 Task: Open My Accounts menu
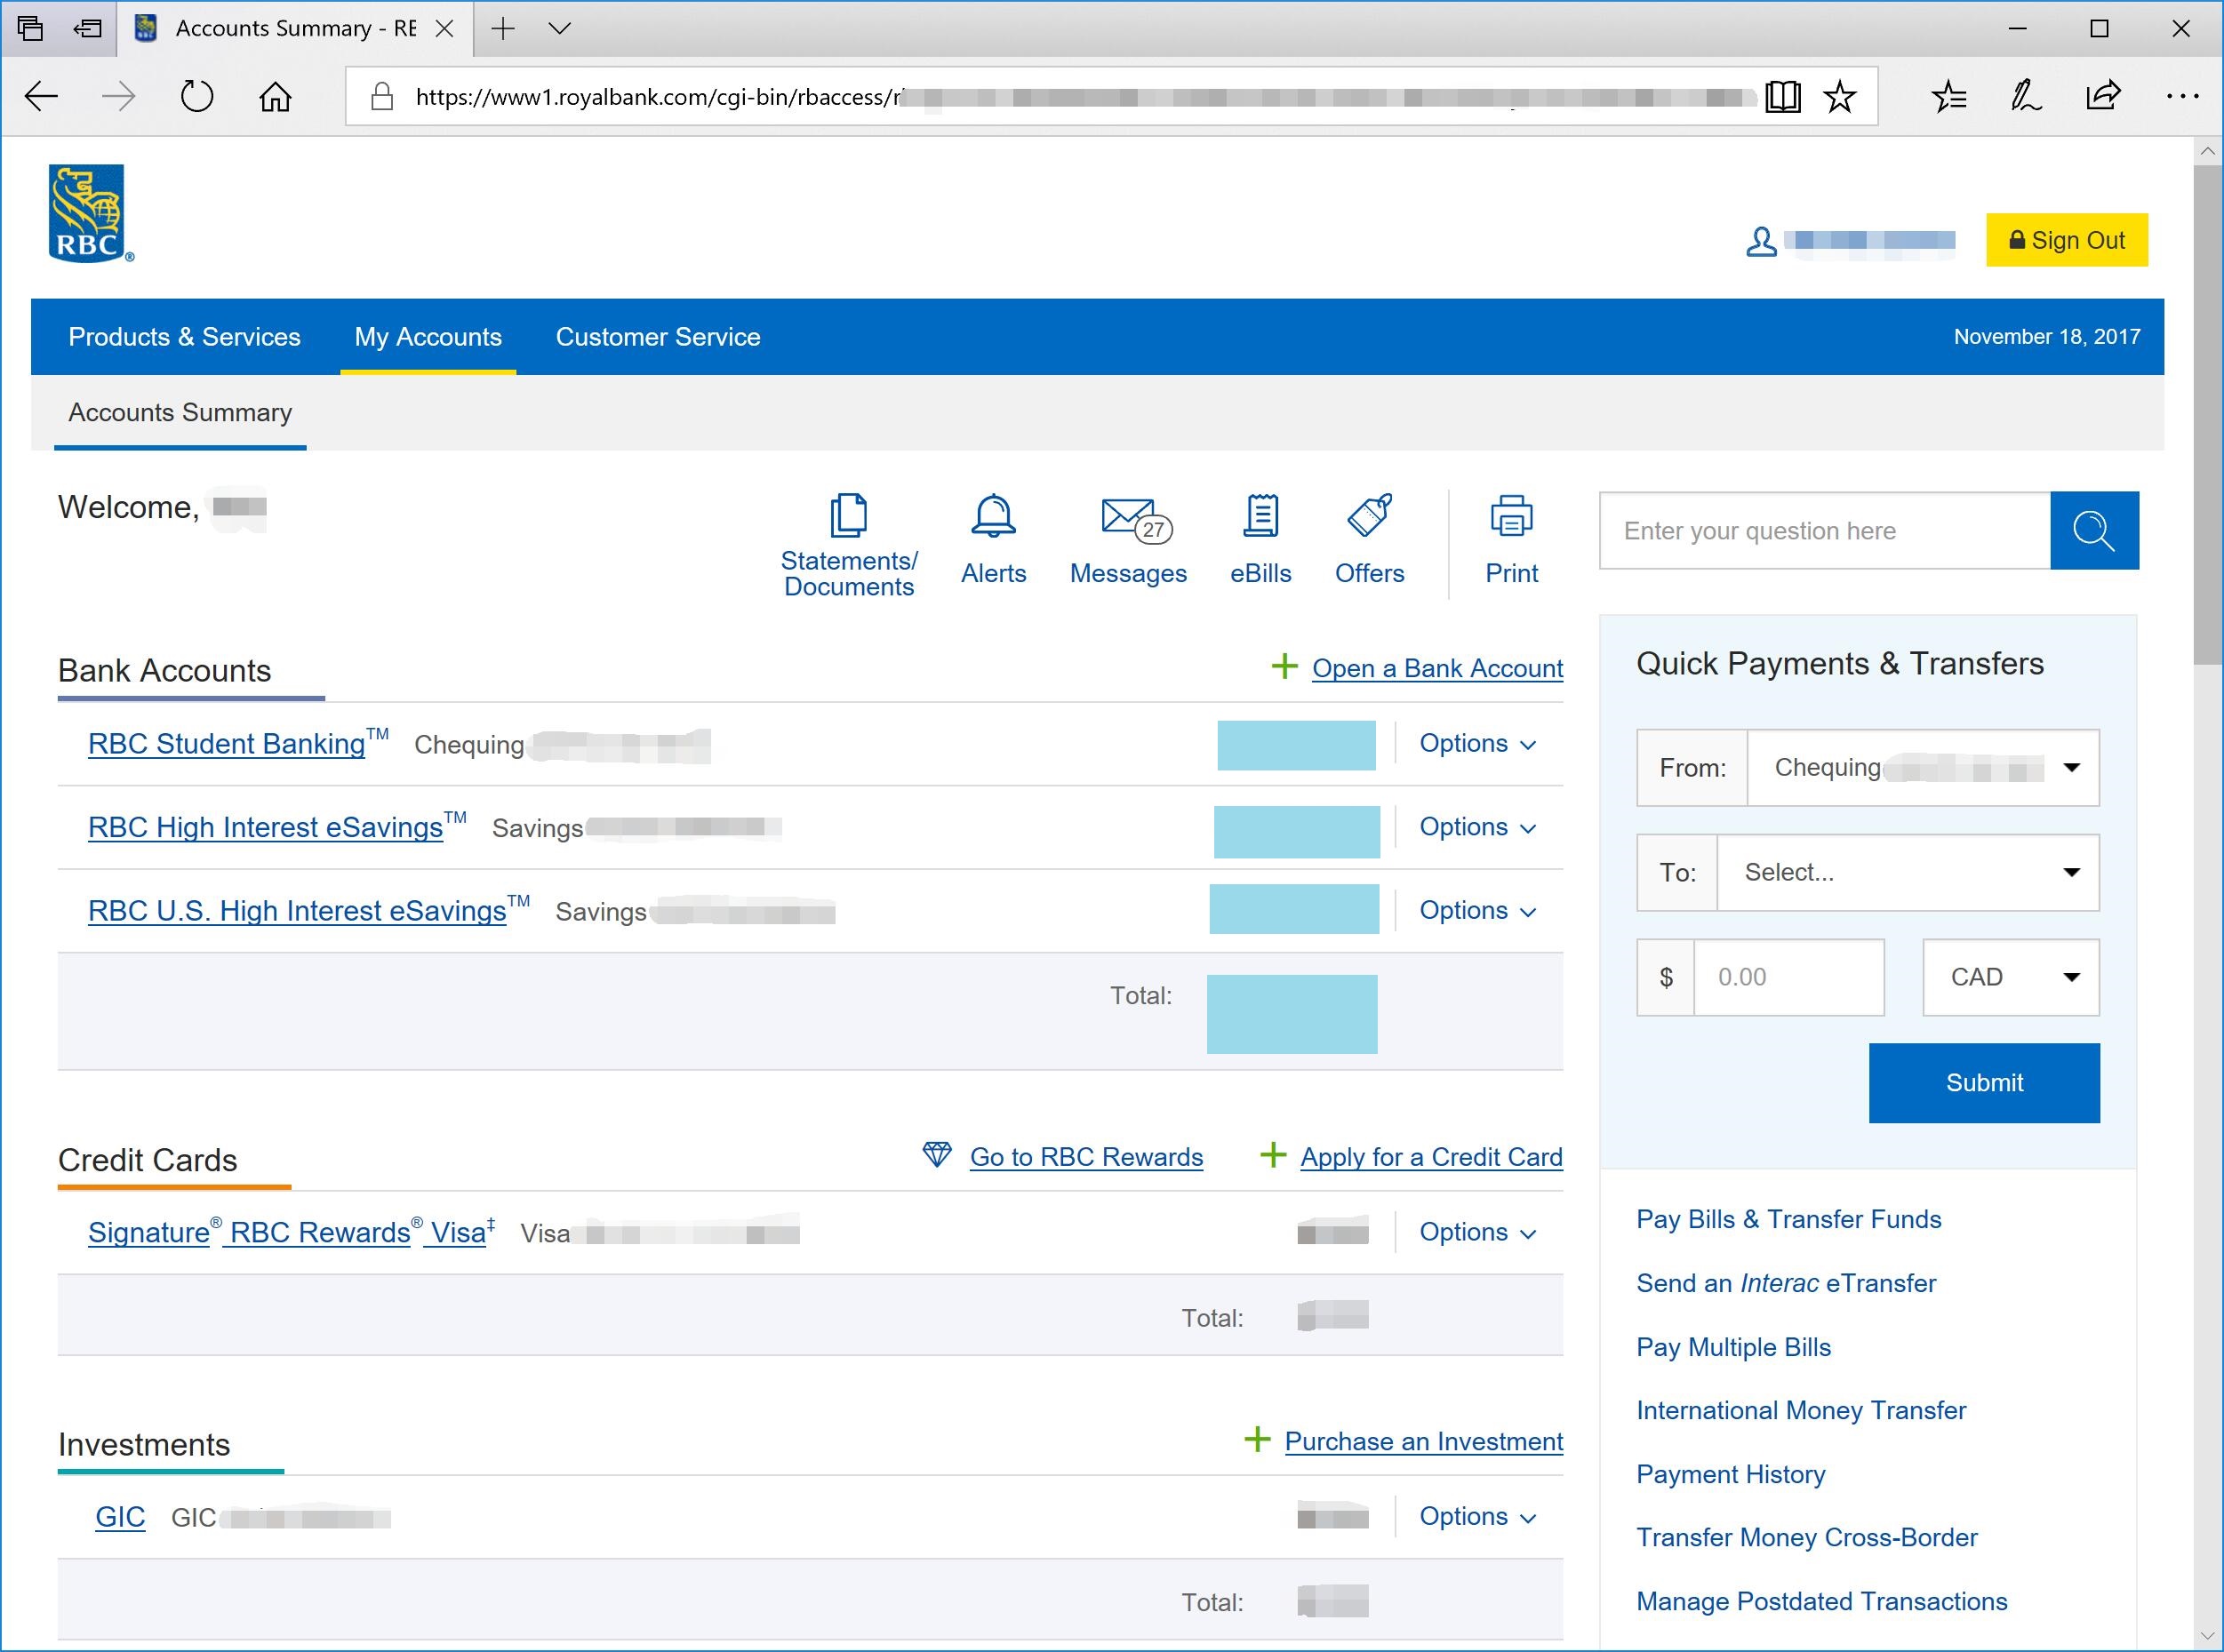coord(428,337)
